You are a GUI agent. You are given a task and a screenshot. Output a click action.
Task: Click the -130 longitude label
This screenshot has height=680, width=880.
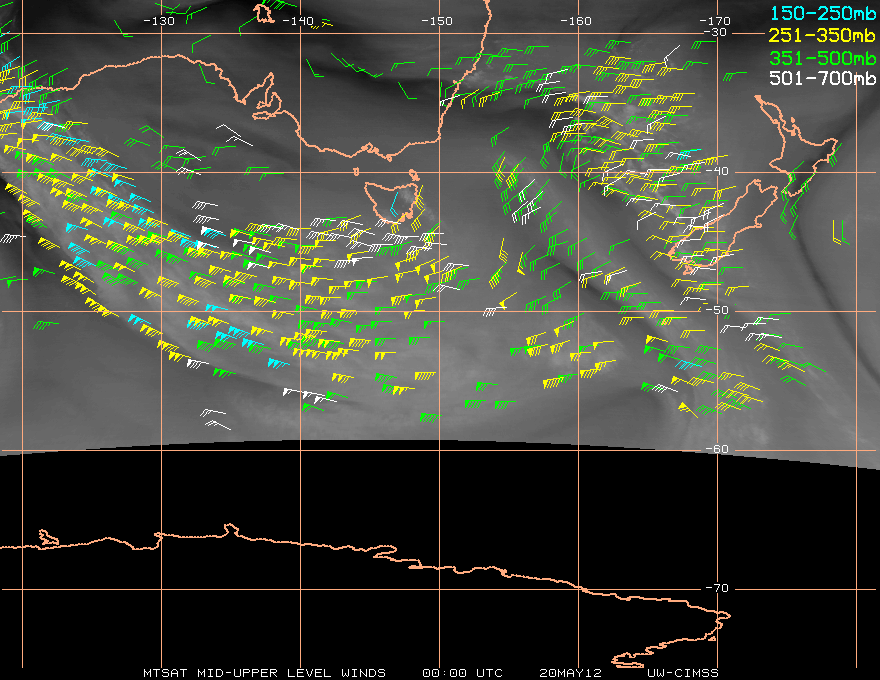(159, 21)
